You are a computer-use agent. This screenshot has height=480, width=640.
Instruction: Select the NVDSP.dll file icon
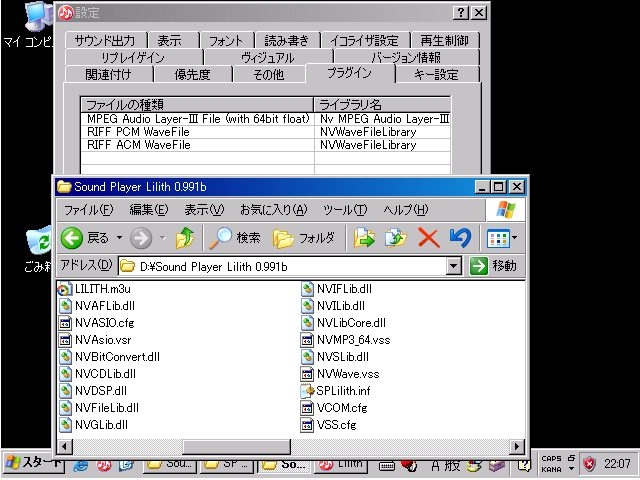click(65, 391)
